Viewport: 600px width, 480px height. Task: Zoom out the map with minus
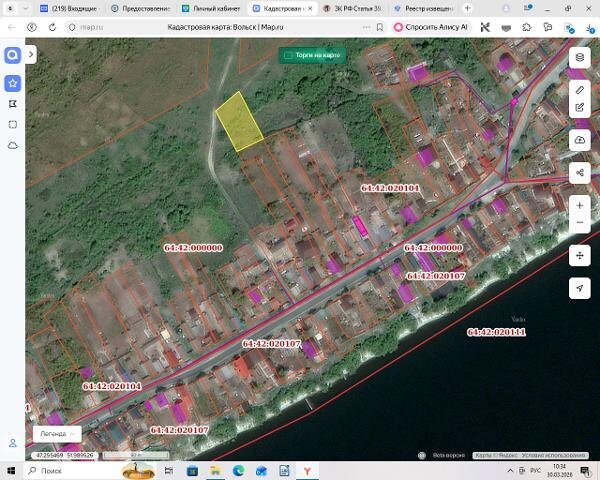579,223
